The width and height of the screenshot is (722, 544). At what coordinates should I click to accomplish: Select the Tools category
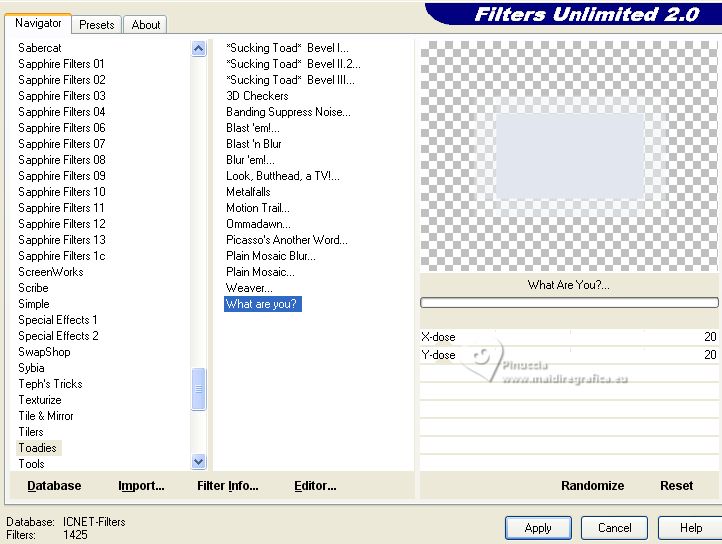point(31,464)
